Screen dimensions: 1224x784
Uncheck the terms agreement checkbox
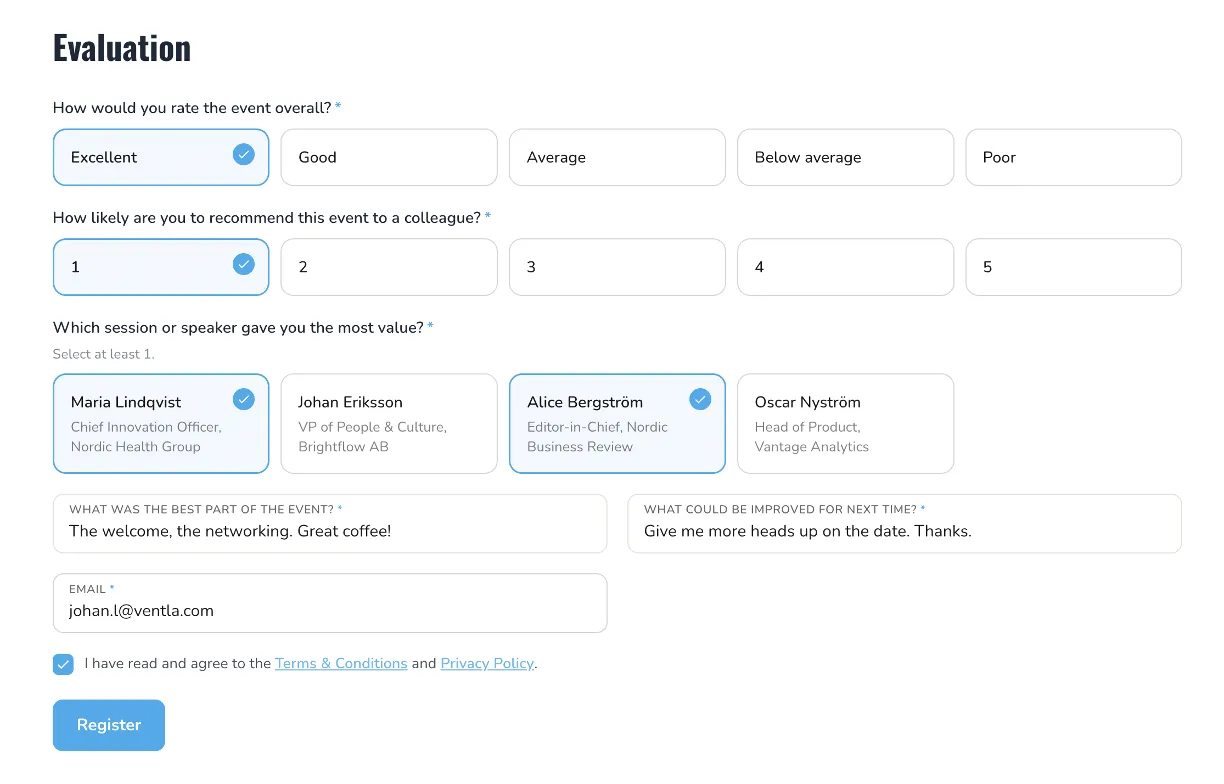click(63, 664)
